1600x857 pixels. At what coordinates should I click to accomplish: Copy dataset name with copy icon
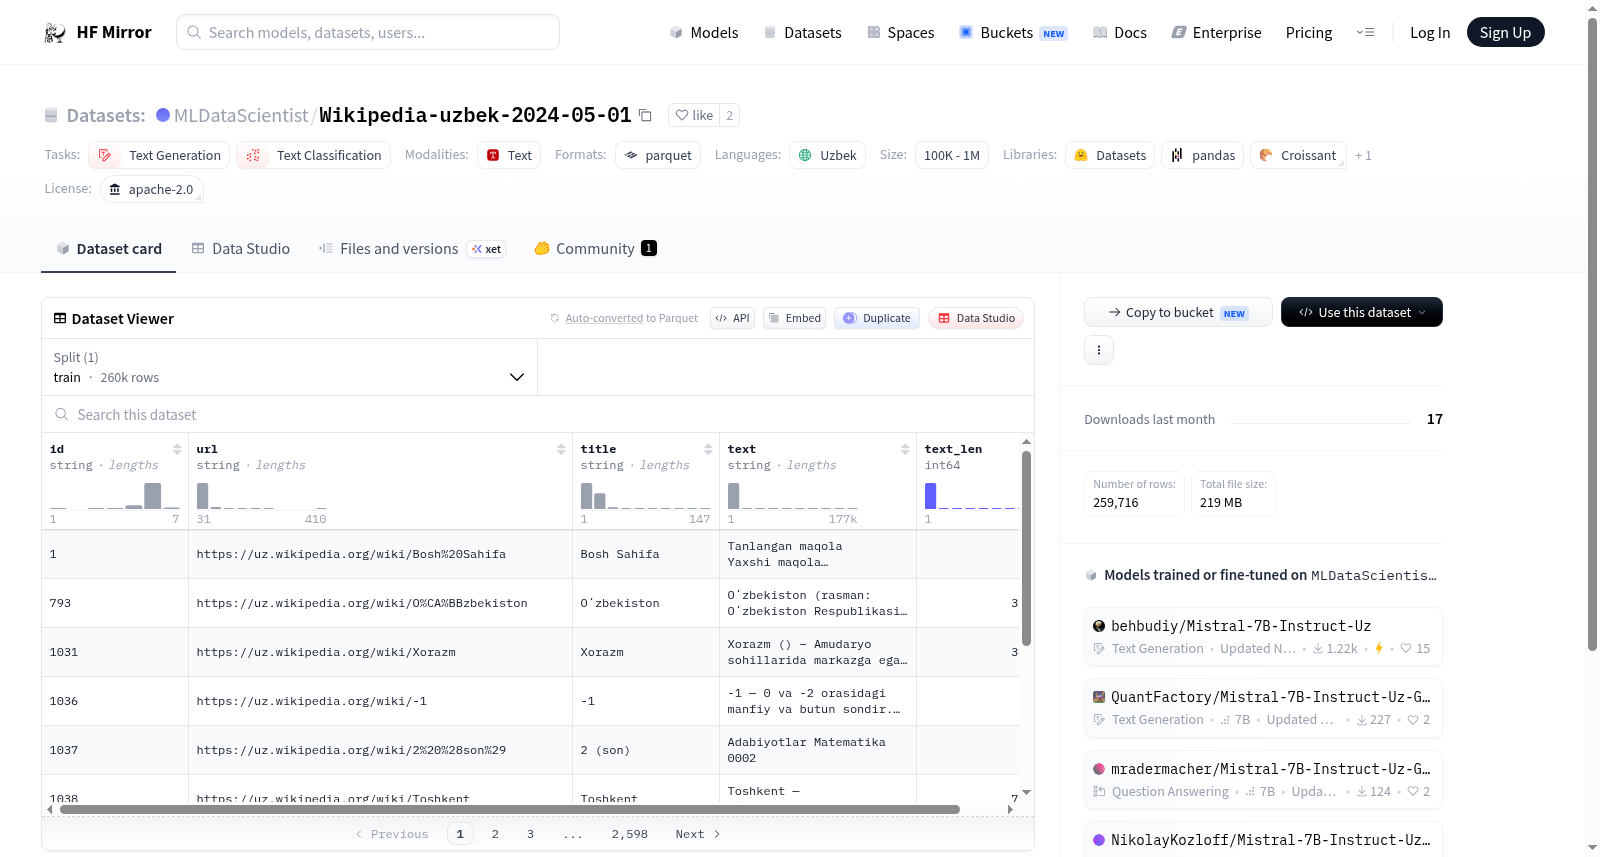[x=645, y=116]
